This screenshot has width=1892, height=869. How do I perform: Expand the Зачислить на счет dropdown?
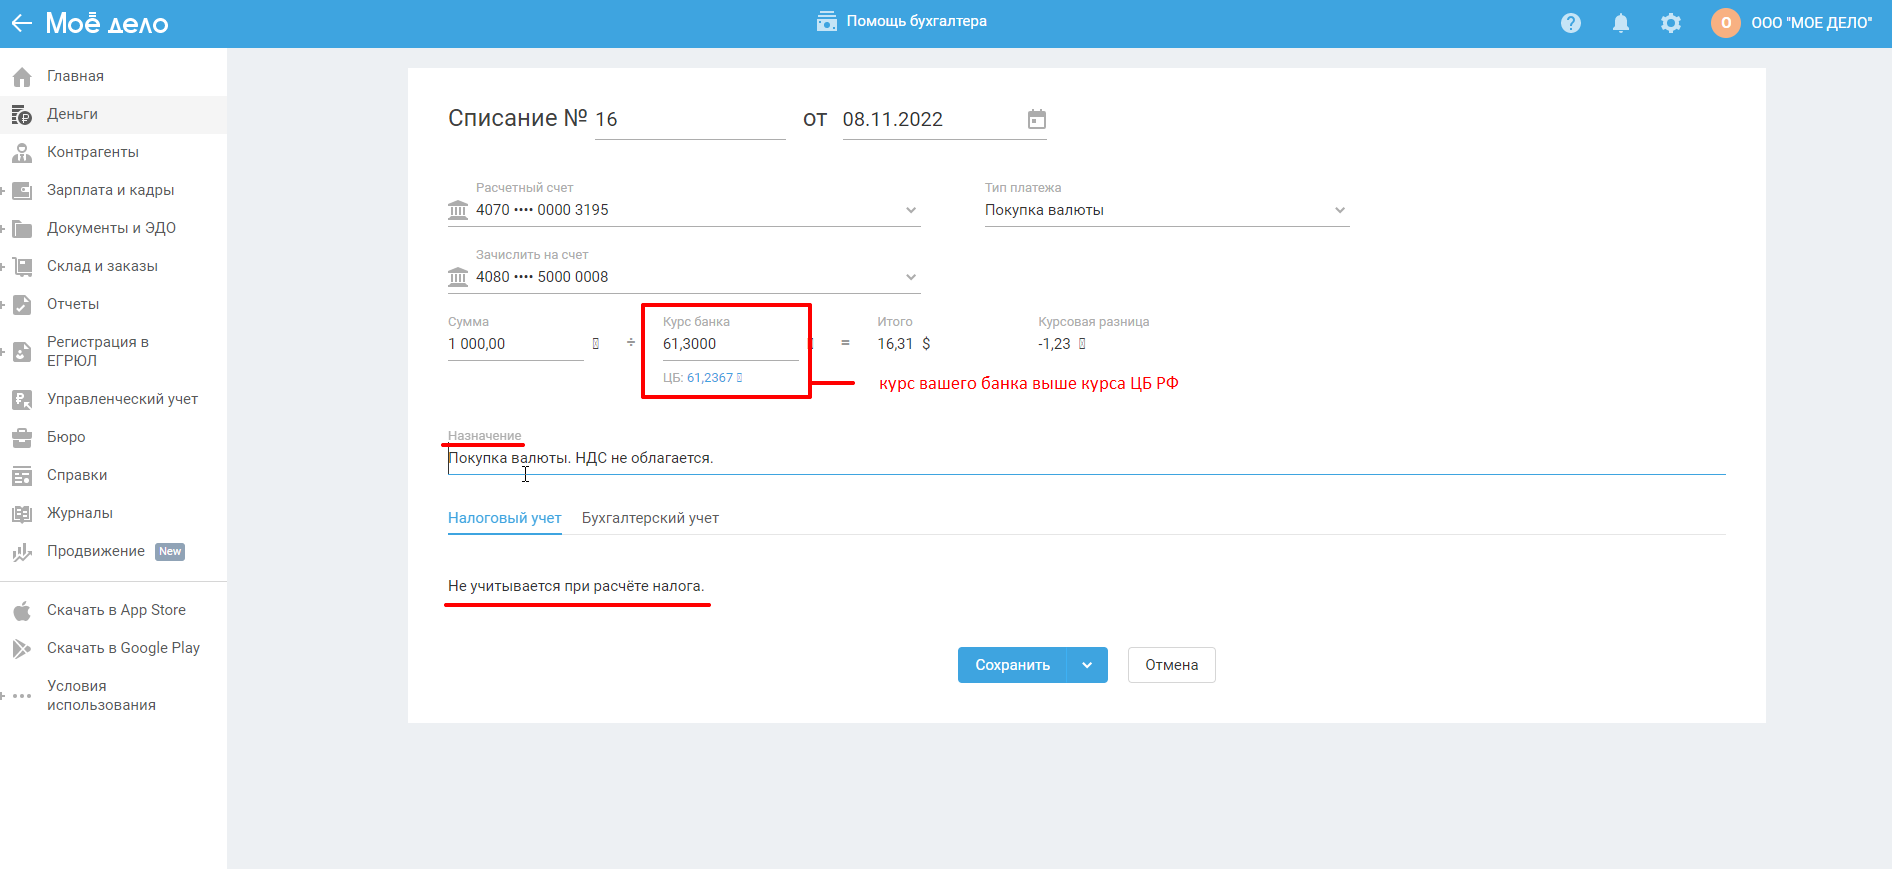(911, 277)
